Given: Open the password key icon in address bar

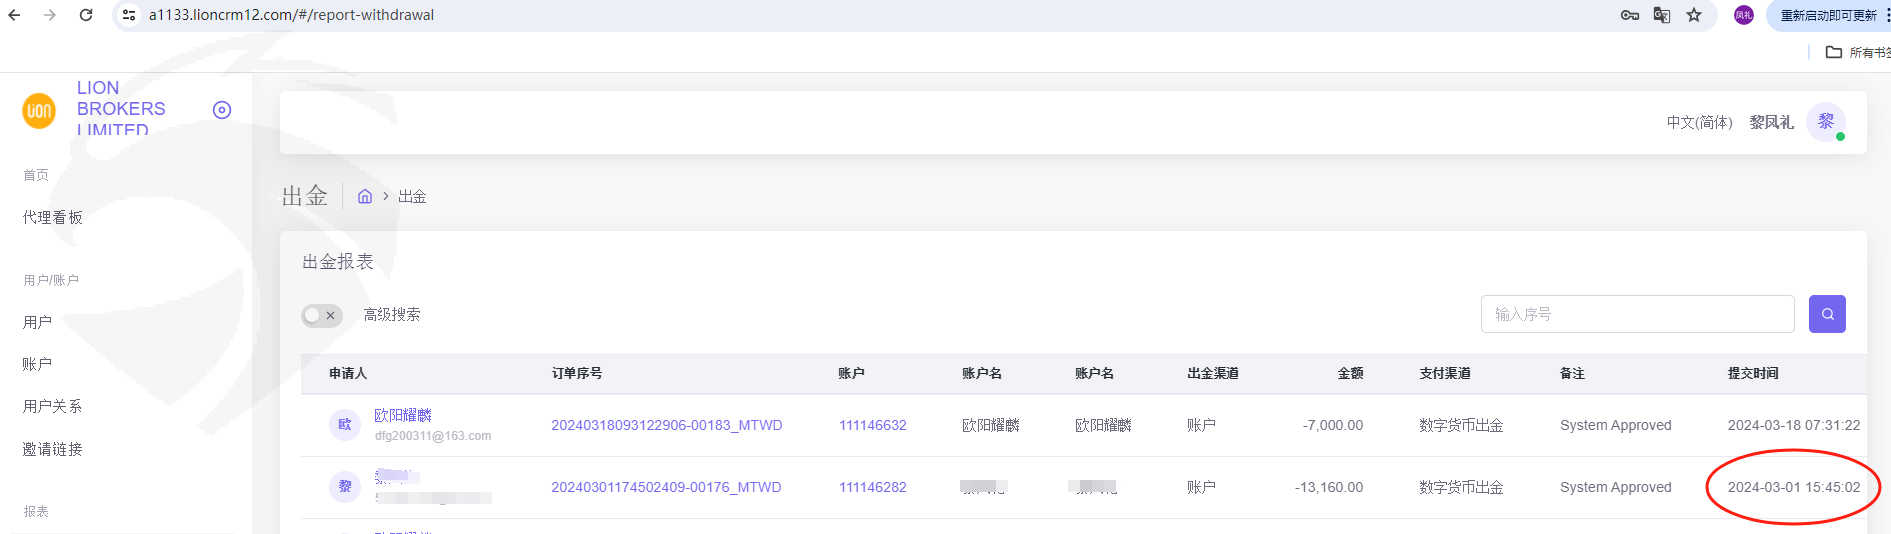Looking at the screenshot, I should tap(1630, 15).
